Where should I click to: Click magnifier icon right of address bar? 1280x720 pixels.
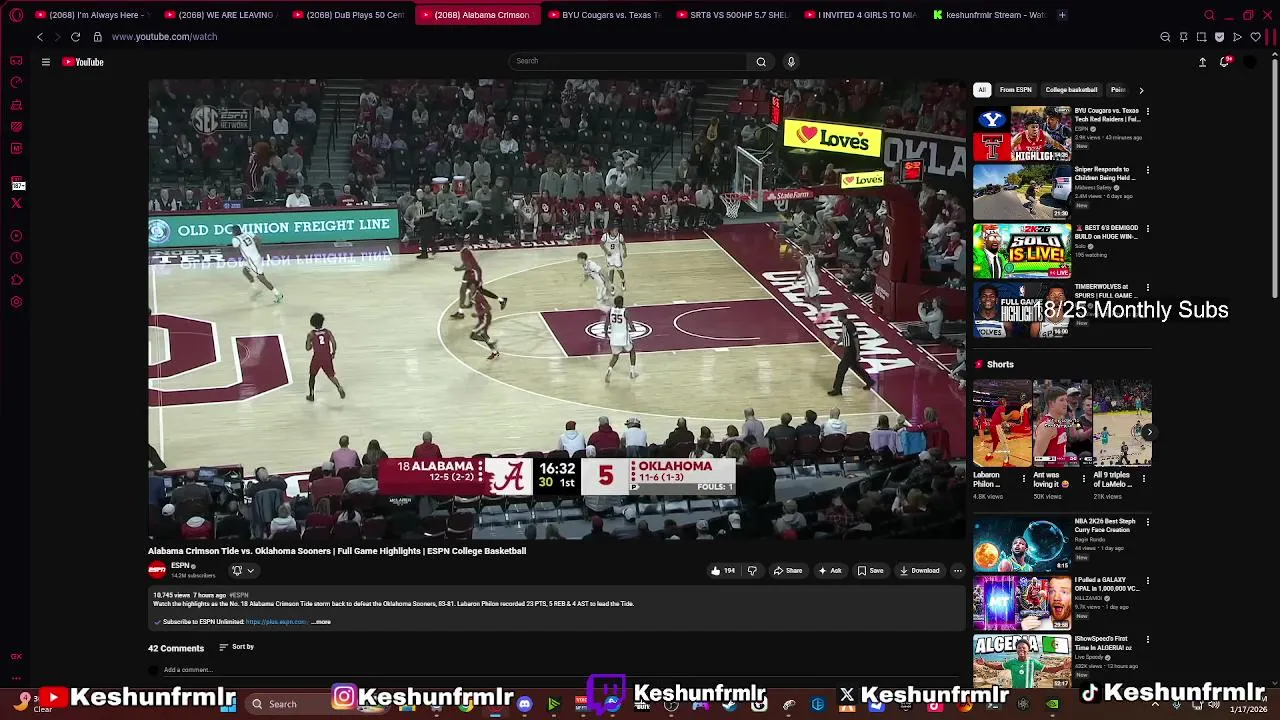(1165, 37)
